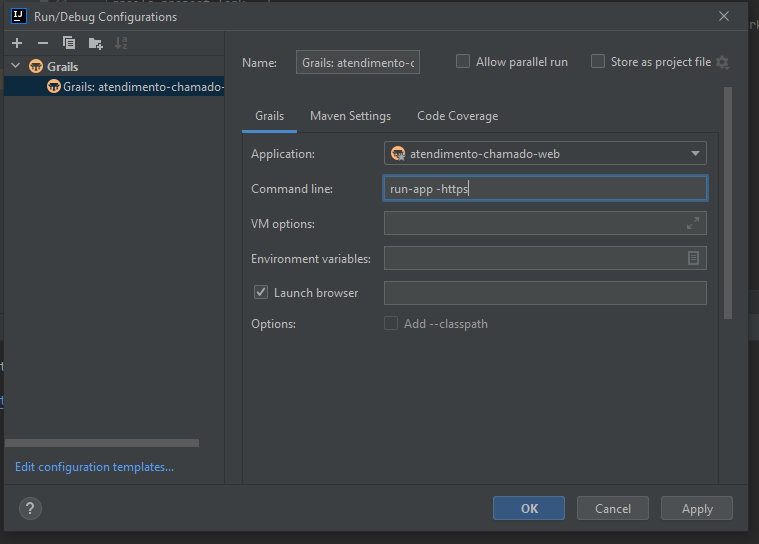Expand the VM options field editor
759x544 pixels.
click(693, 223)
